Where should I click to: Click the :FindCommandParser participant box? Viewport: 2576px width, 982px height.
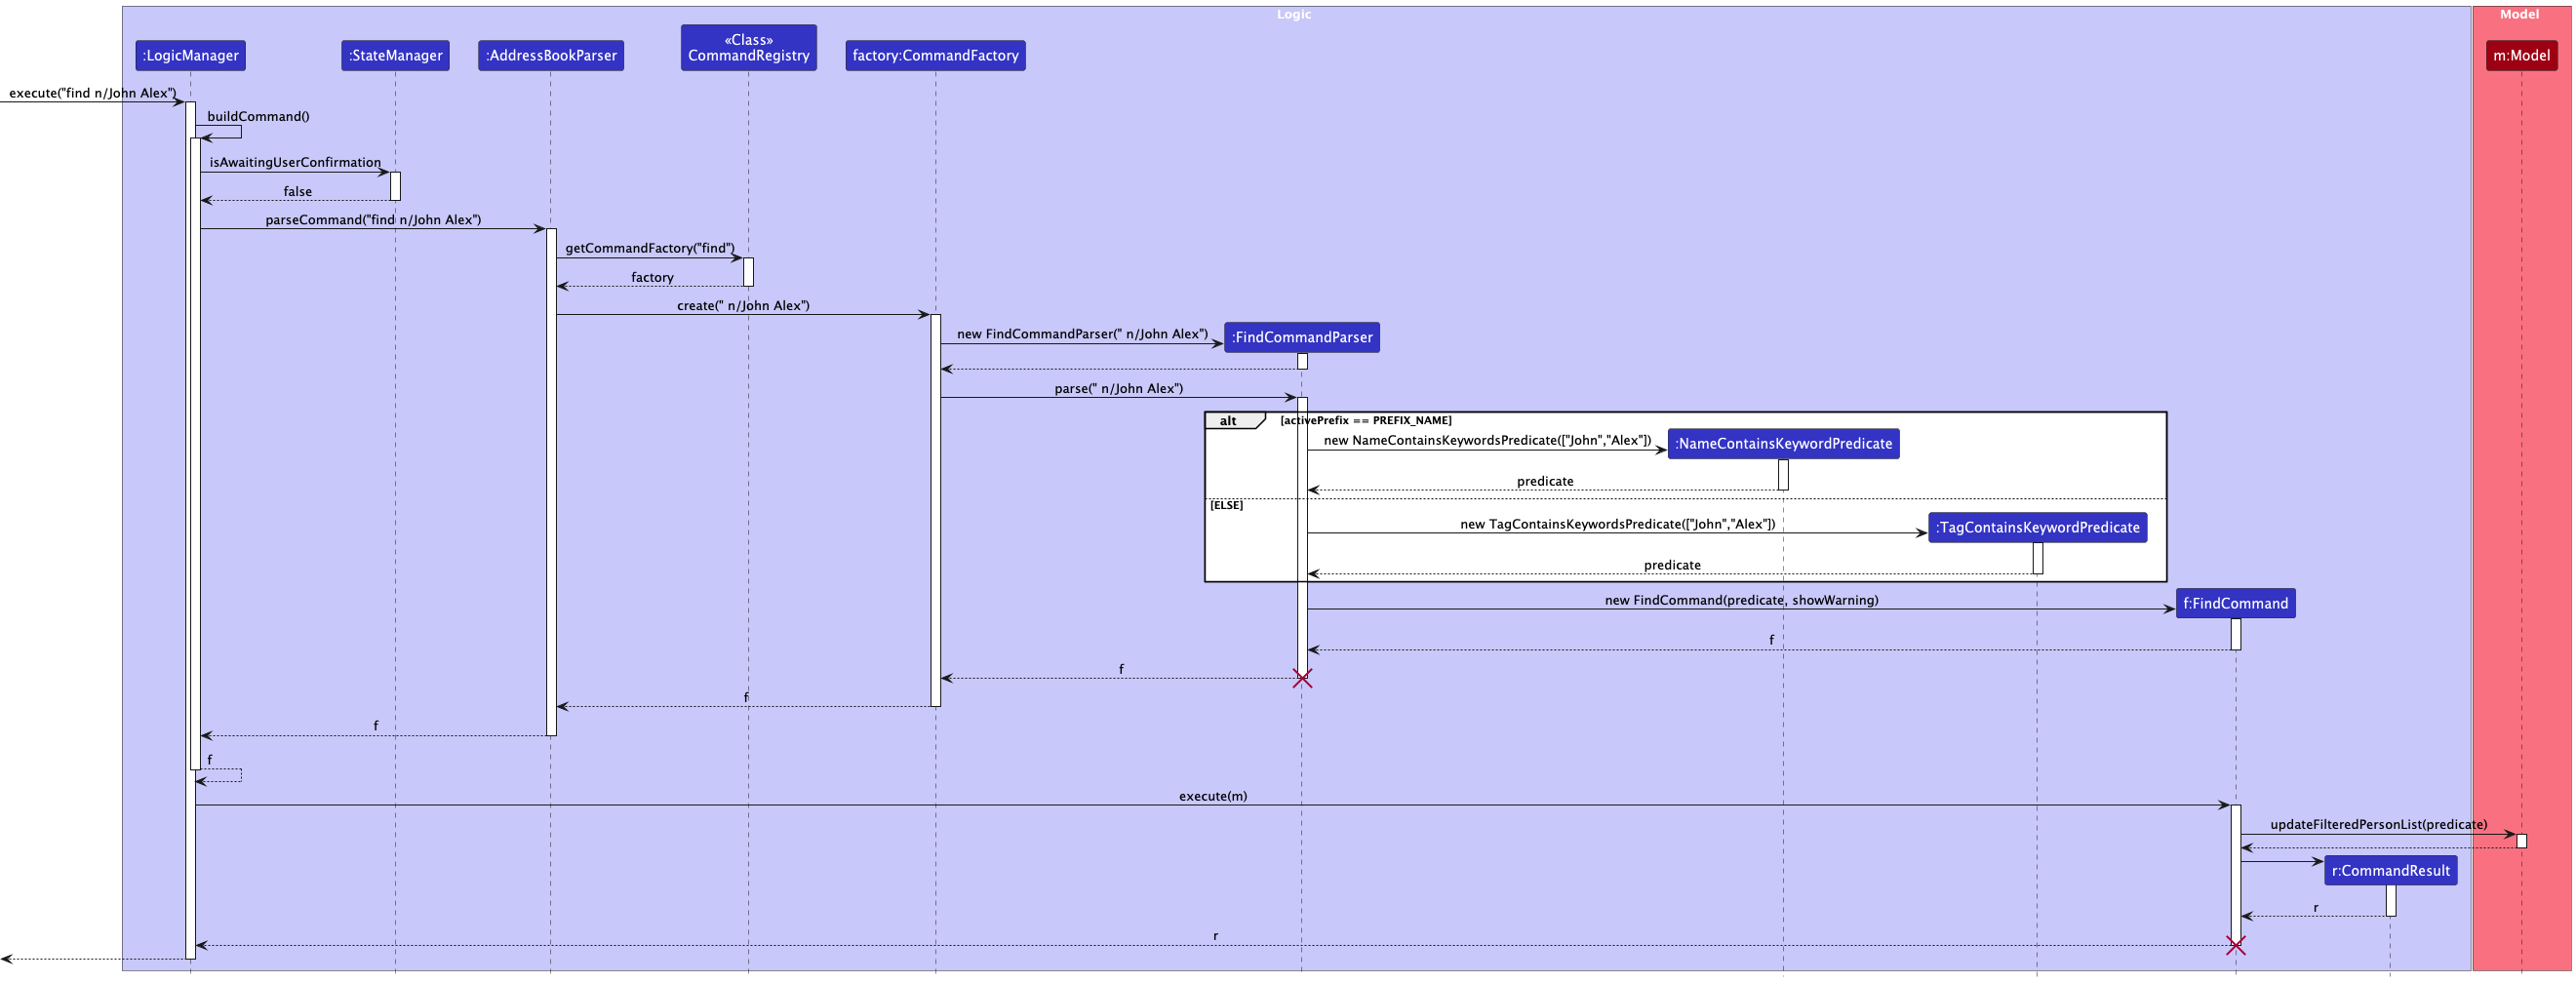(1302, 338)
